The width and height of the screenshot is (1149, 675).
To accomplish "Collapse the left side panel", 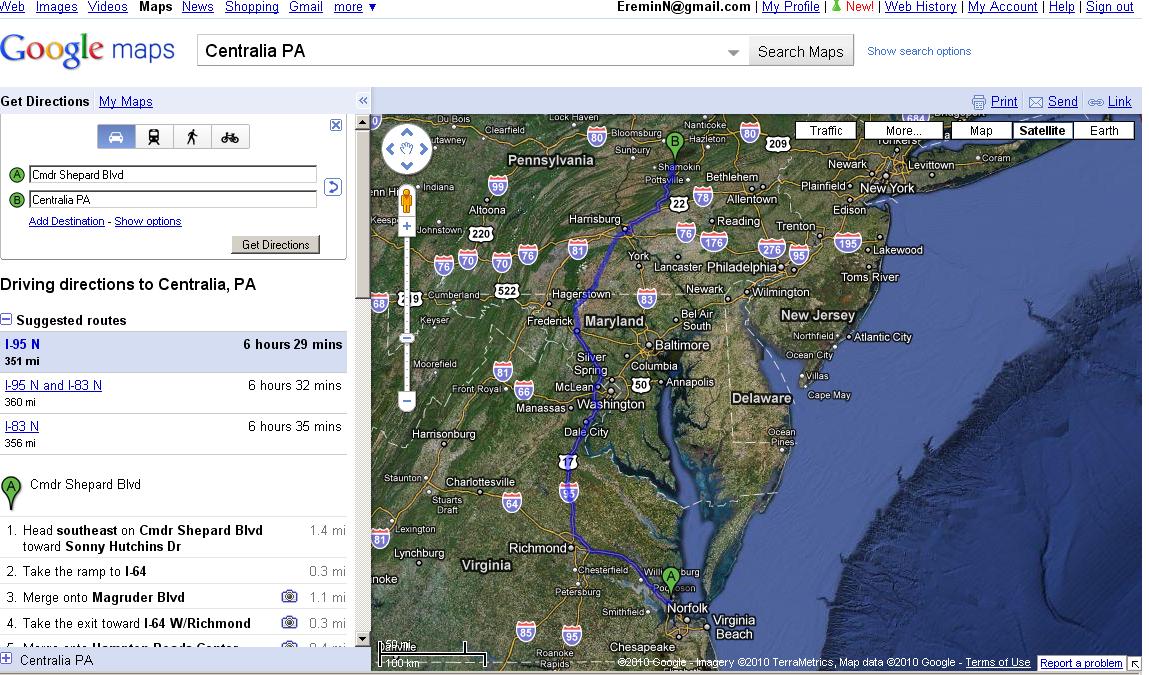I will click(363, 100).
